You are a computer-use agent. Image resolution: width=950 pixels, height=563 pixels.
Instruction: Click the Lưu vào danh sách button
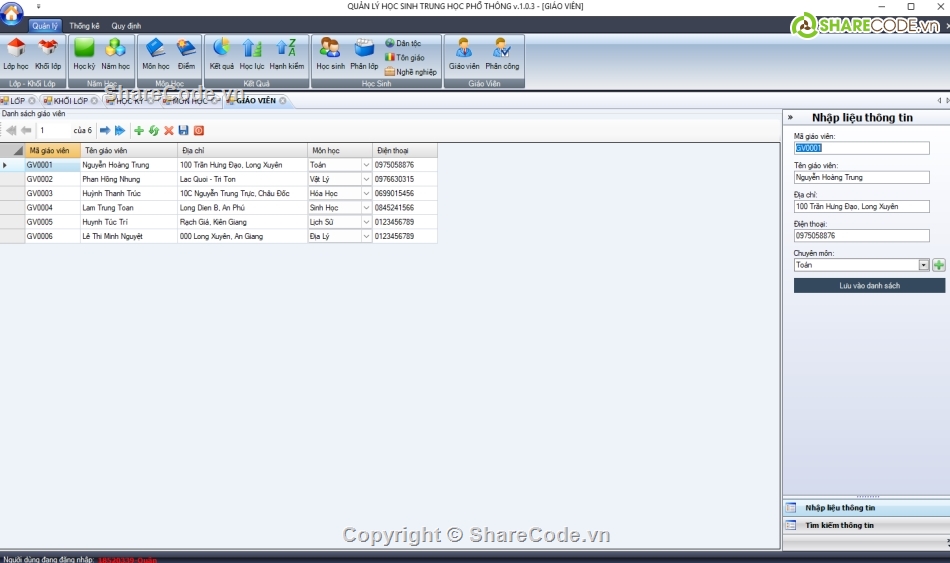pos(868,286)
